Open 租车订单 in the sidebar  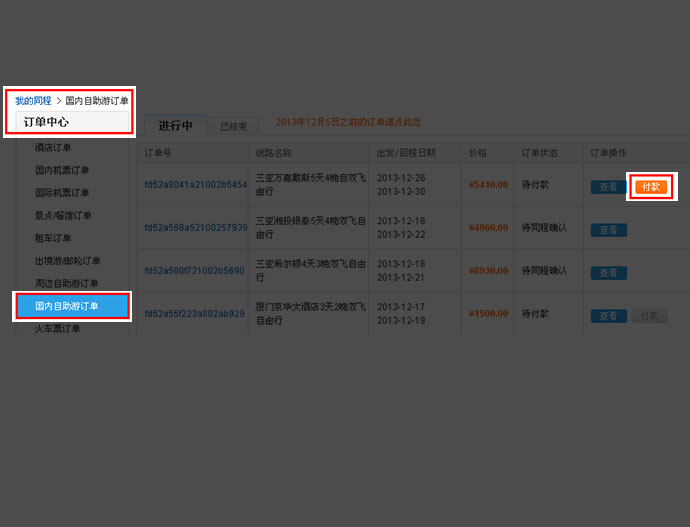(x=53, y=238)
